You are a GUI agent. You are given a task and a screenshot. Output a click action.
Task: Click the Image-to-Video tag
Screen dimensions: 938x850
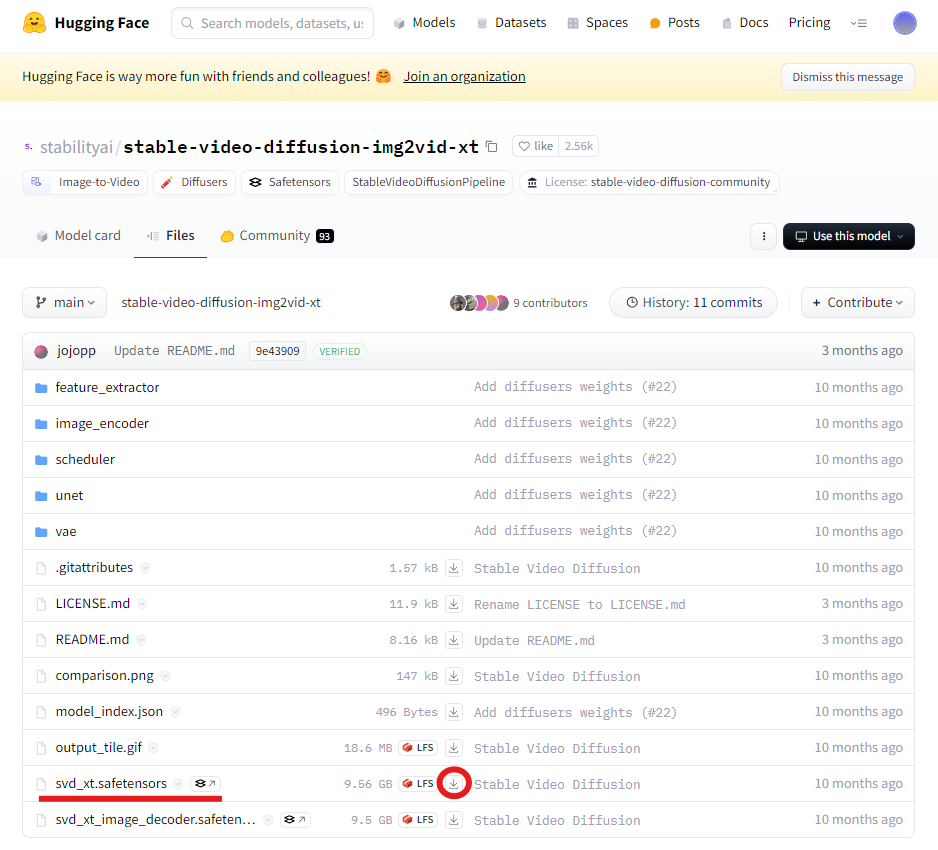click(x=85, y=182)
